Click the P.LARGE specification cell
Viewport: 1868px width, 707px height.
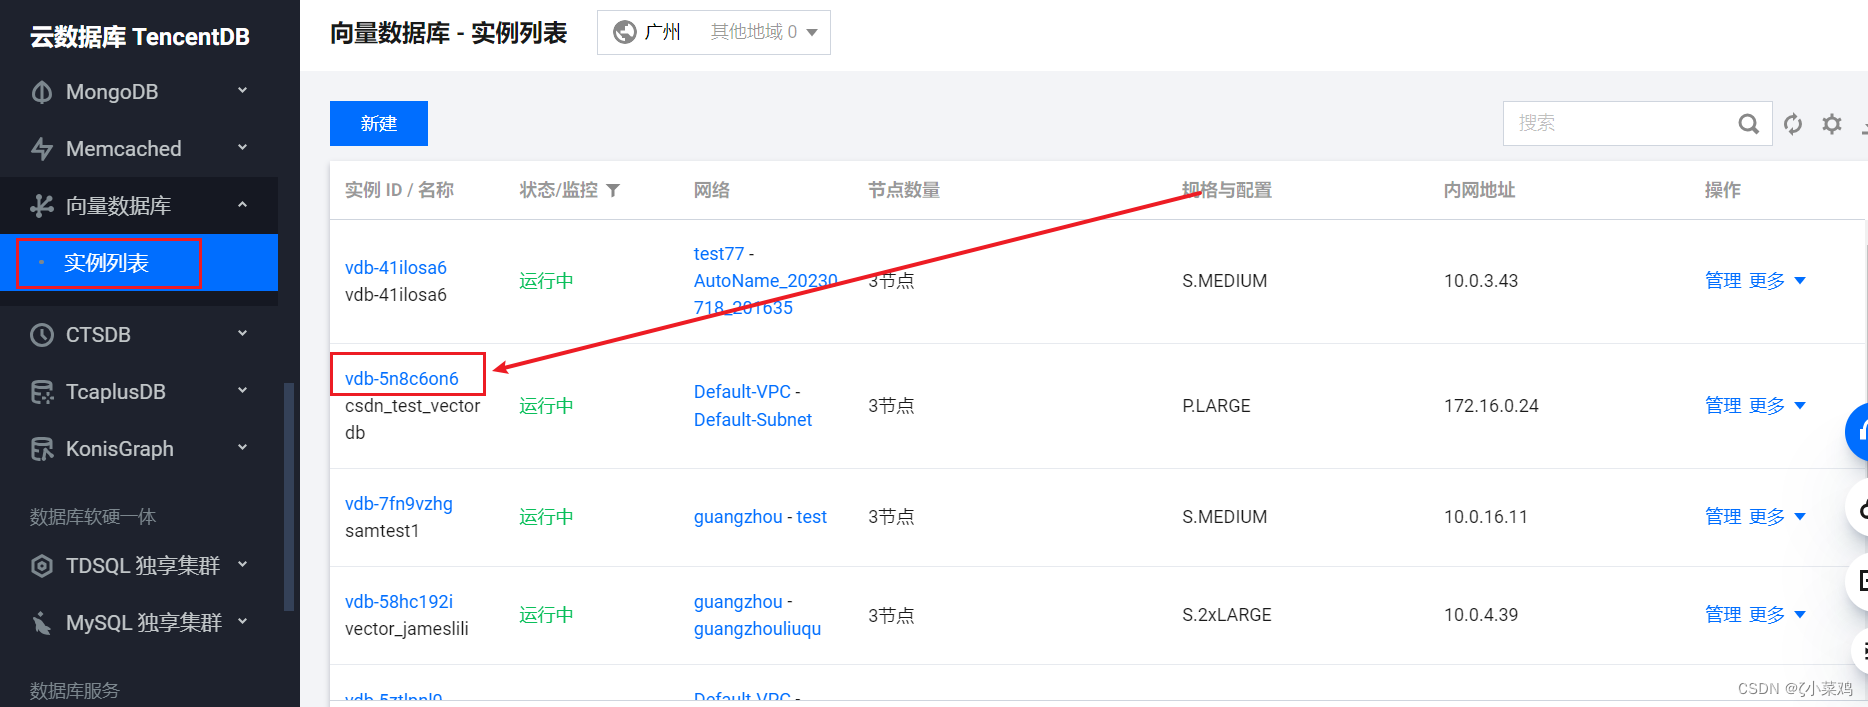click(1216, 406)
